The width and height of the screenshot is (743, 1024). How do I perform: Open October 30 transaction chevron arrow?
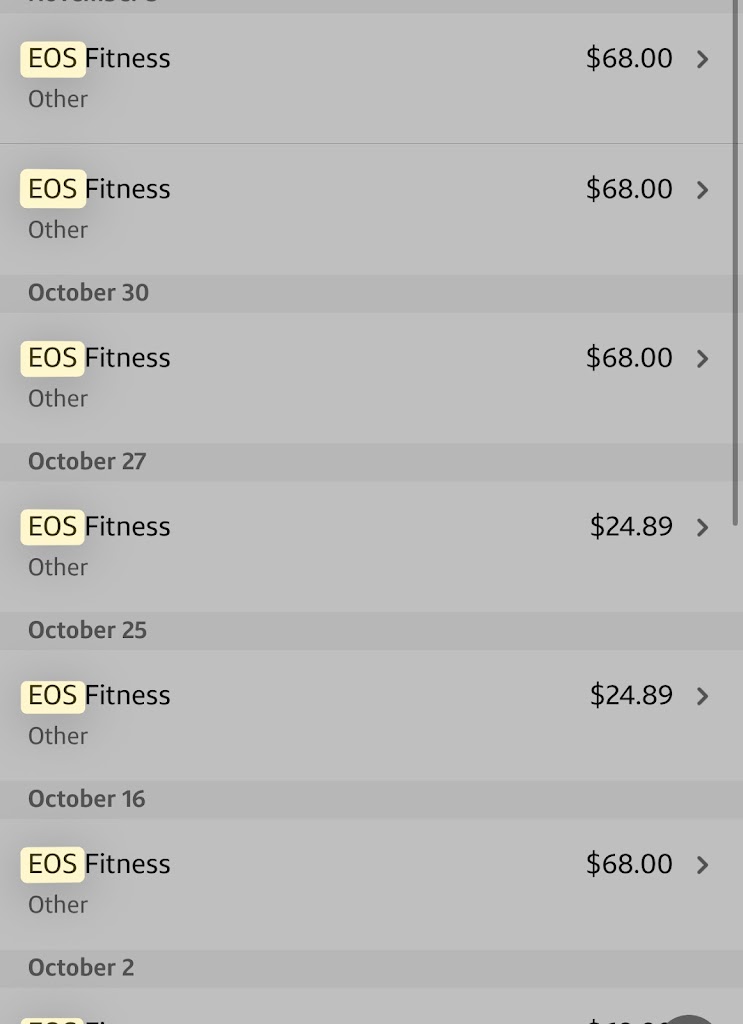point(702,359)
